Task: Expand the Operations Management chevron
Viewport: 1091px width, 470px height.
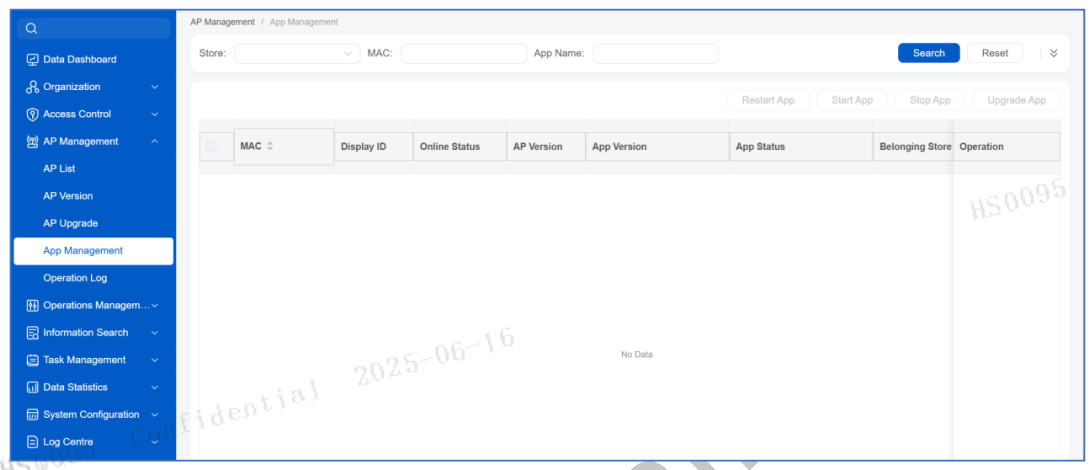Action: [154, 305]
